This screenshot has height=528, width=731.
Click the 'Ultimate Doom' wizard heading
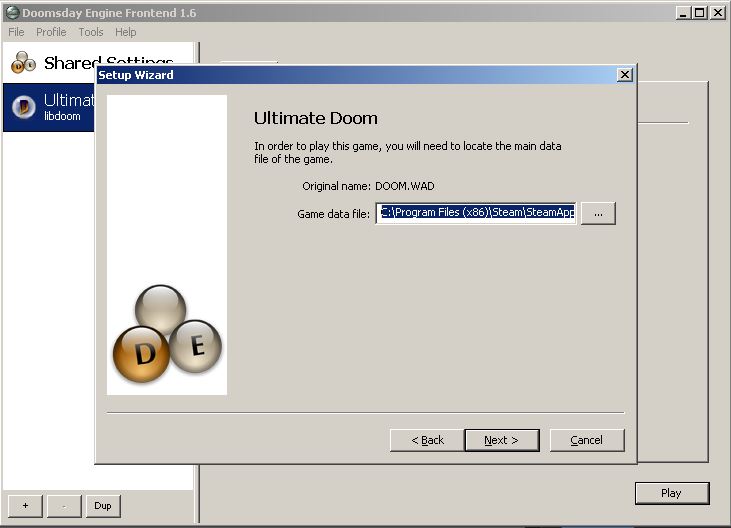(x=316, y=118)
